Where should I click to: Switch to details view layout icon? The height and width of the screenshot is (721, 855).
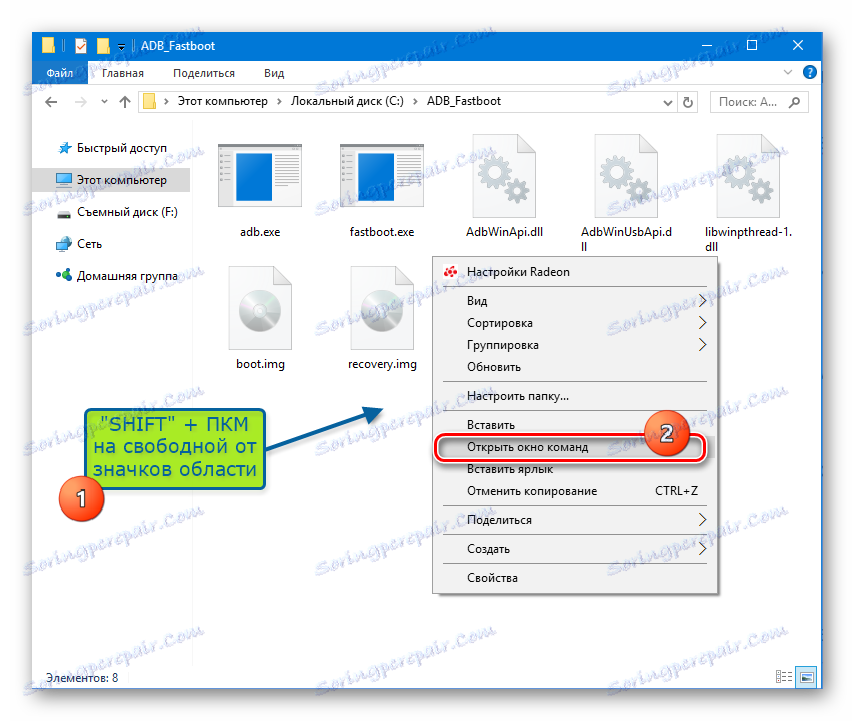[x=784, y=677]
